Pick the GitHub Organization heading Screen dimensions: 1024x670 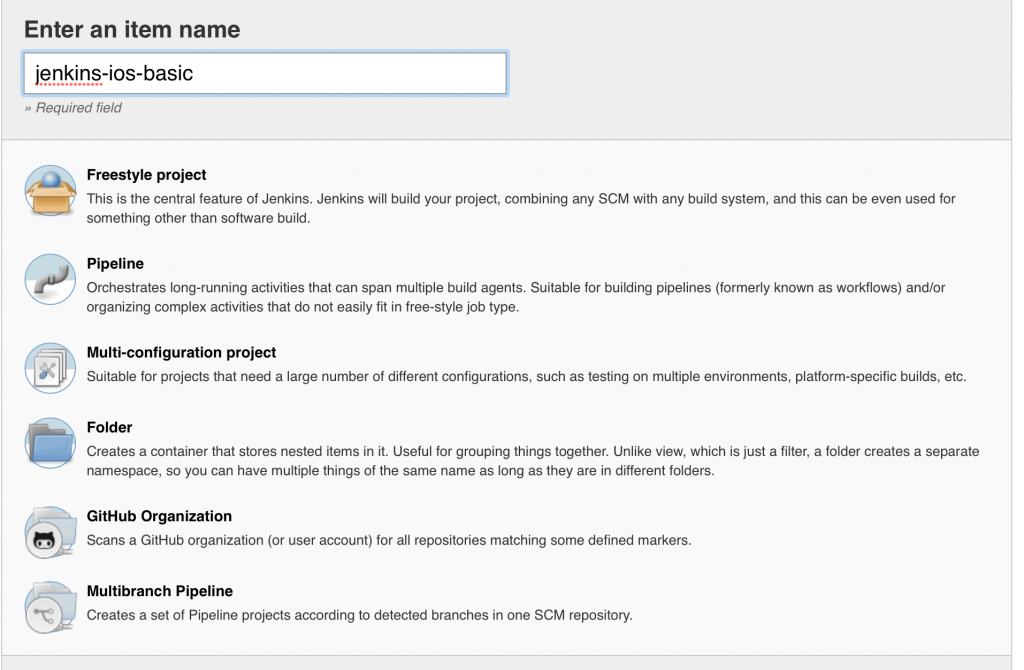159,517
